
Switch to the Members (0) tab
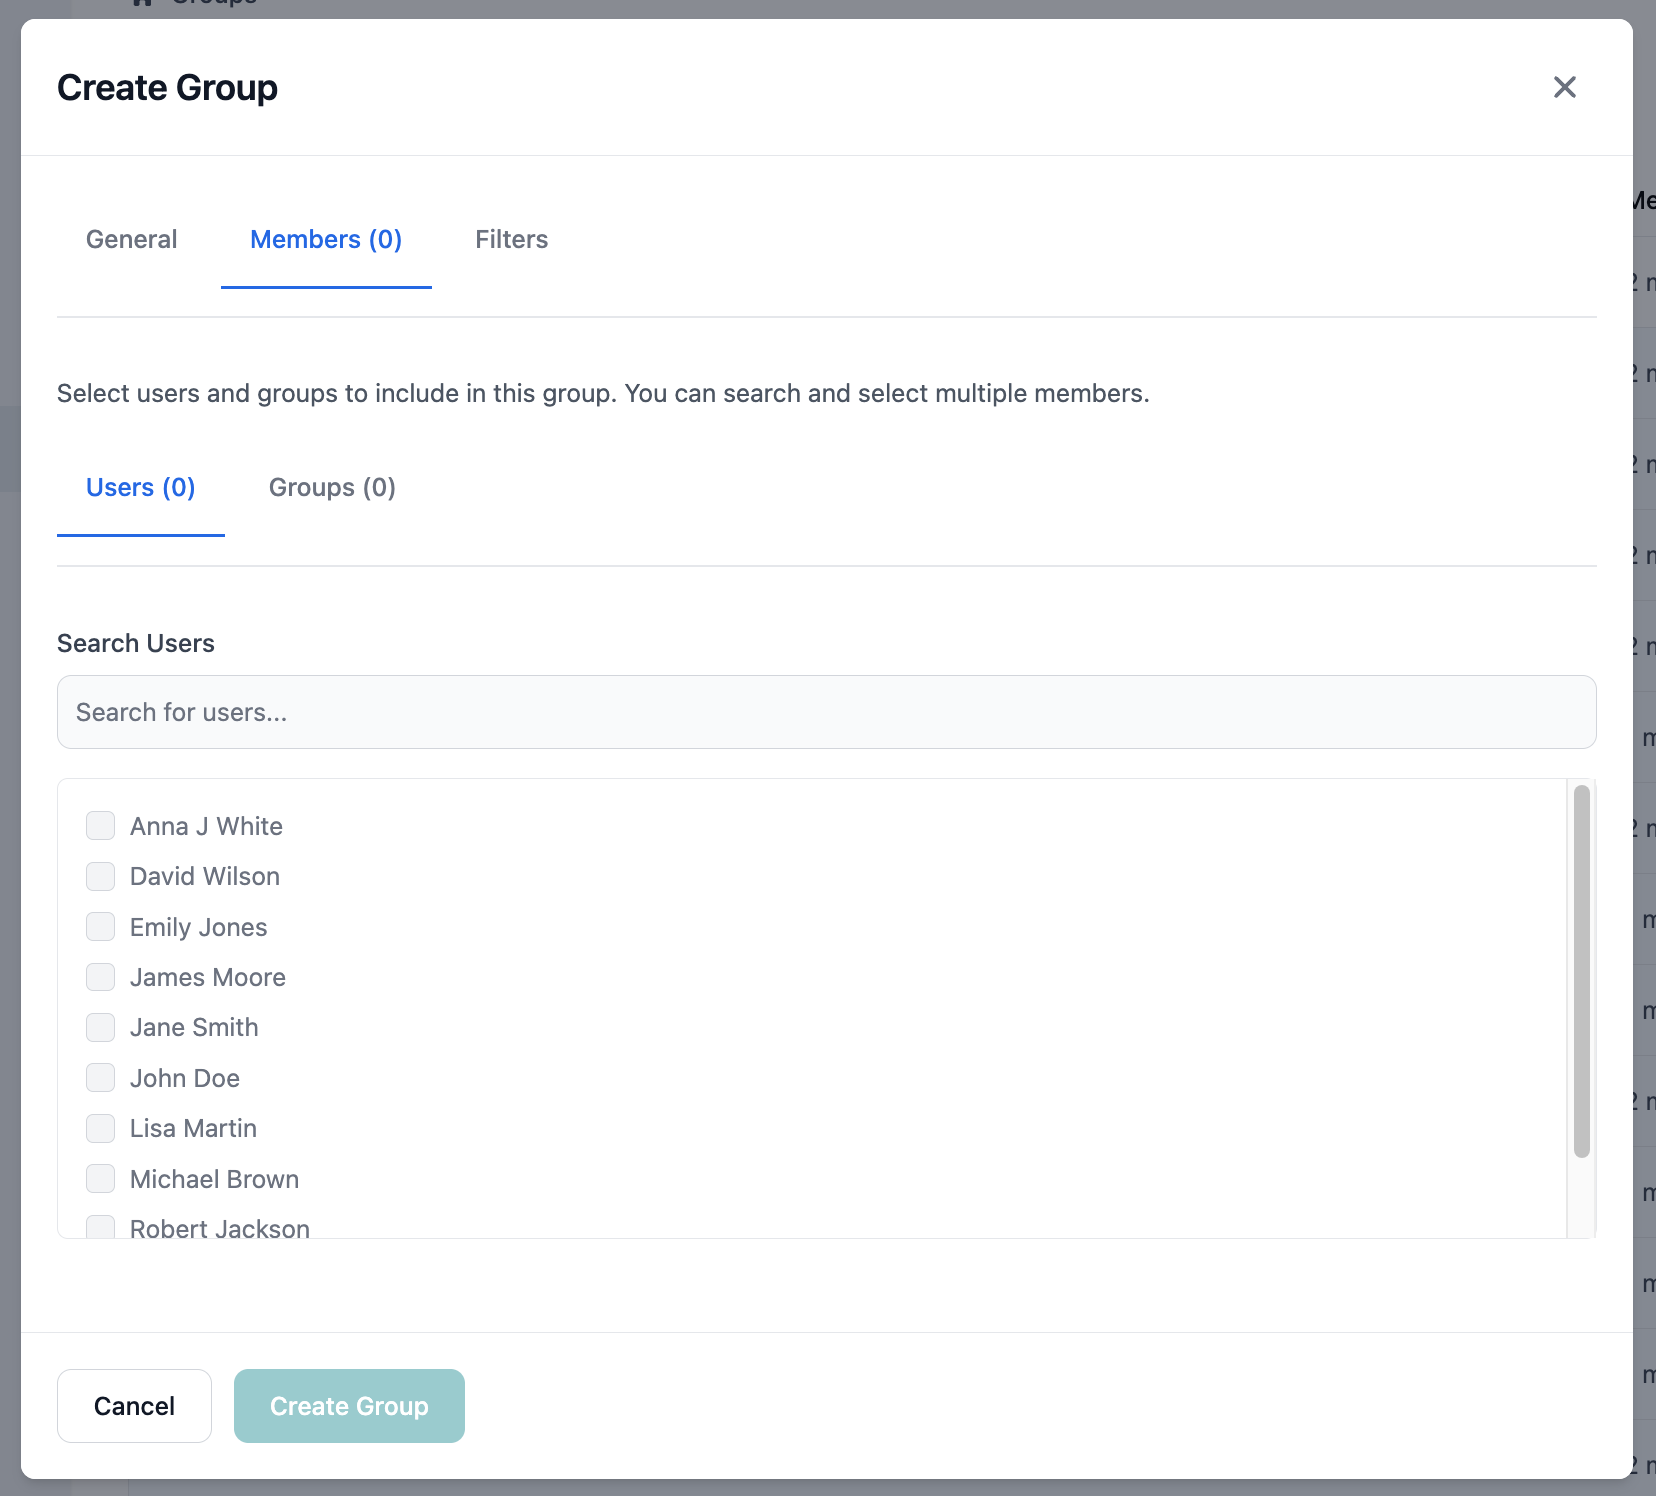(326, 239)
